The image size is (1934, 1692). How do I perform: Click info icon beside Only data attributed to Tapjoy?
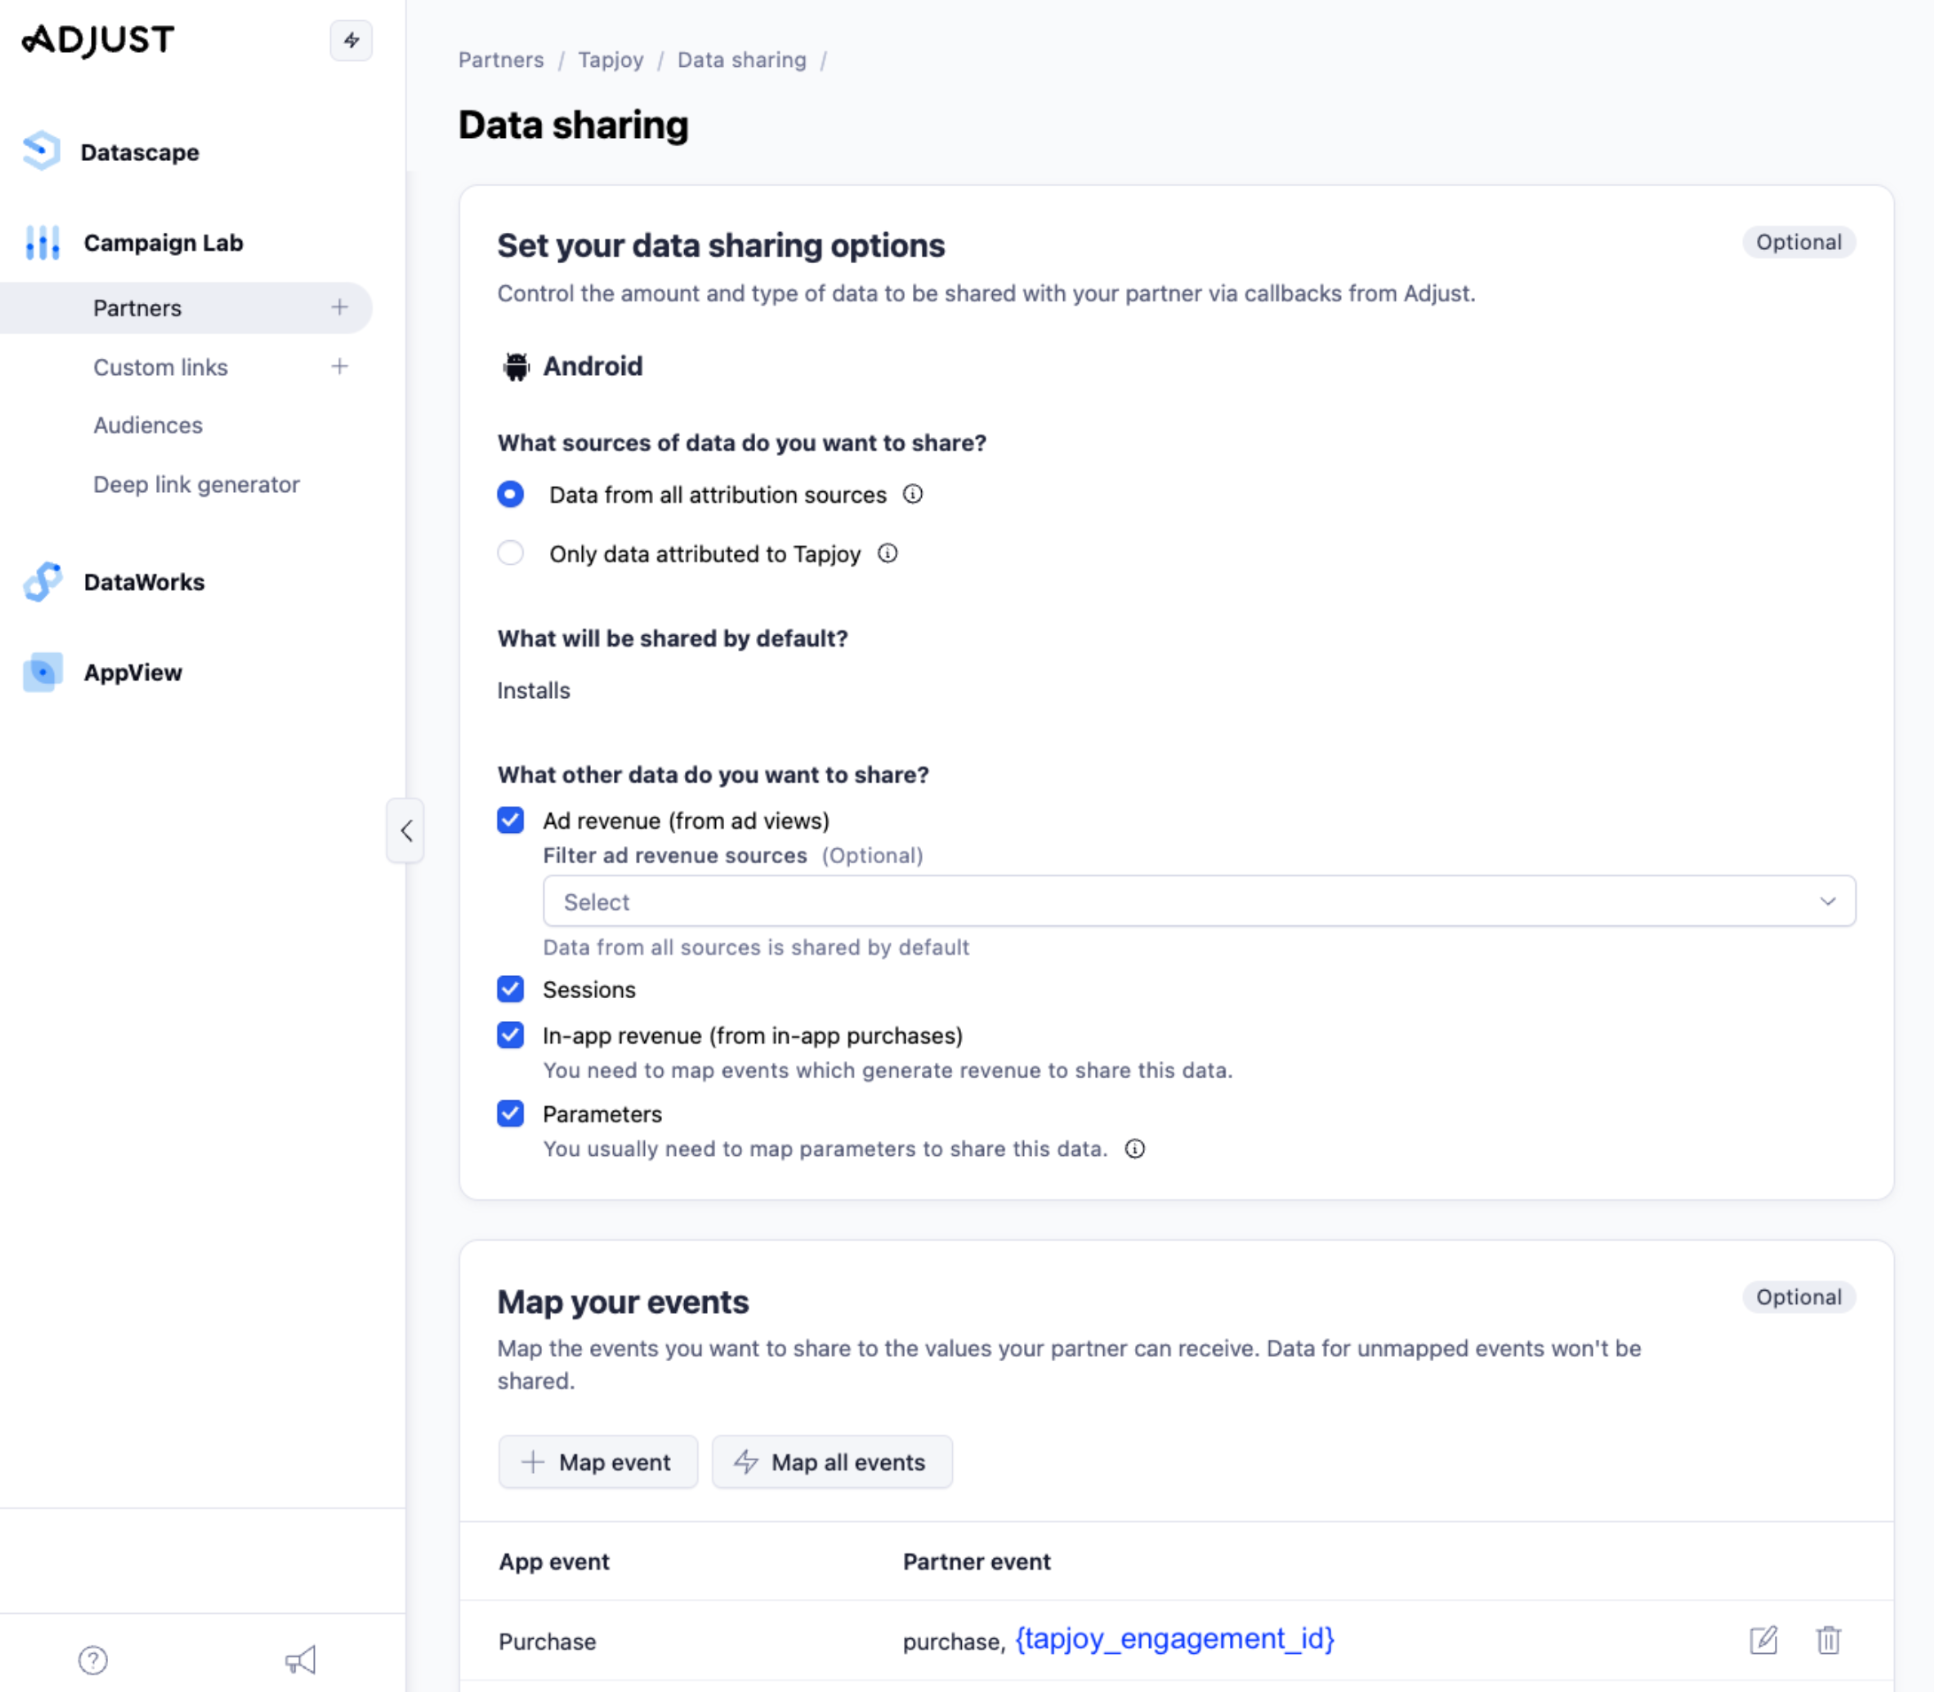tap(888, 553)
